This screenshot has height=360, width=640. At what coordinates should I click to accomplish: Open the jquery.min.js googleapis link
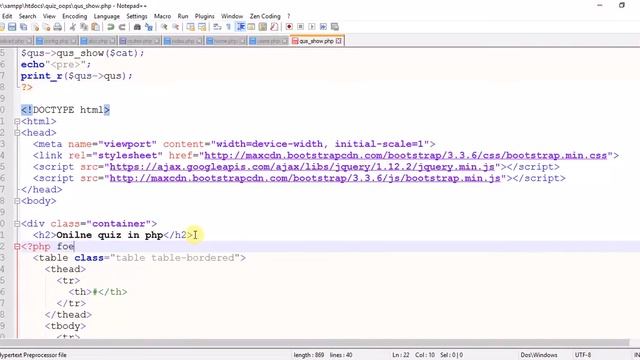tap(302, 167)
